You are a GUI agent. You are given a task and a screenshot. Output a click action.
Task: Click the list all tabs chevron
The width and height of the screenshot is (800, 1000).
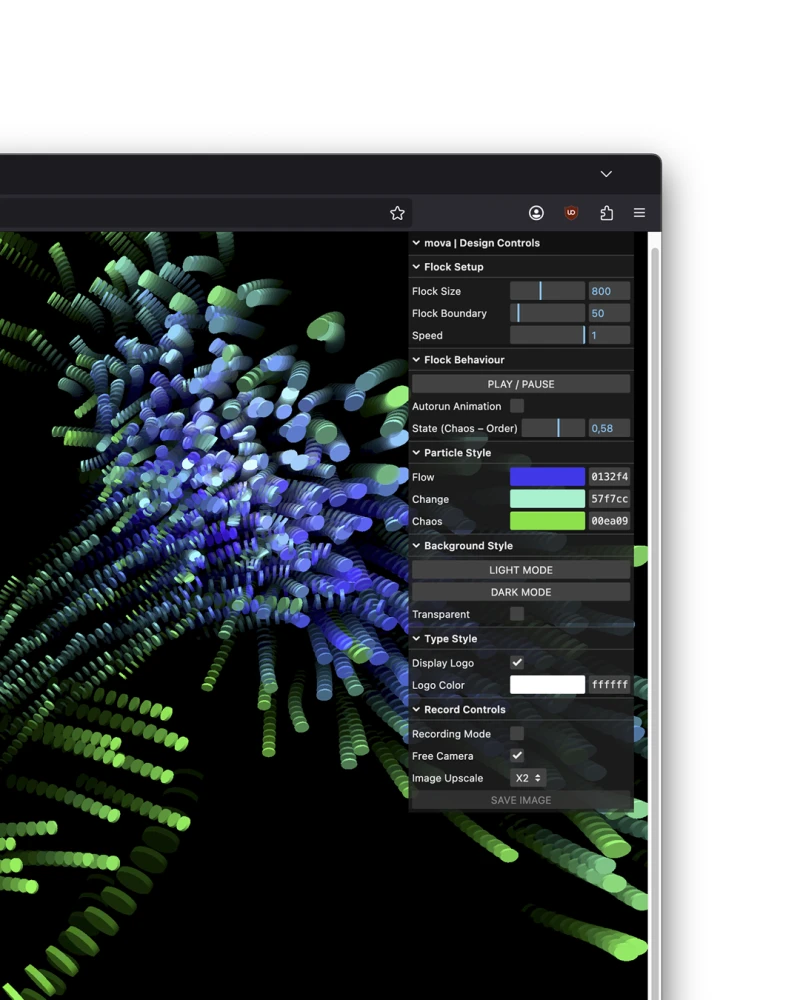pyautogui.click(x=606, y=174)
